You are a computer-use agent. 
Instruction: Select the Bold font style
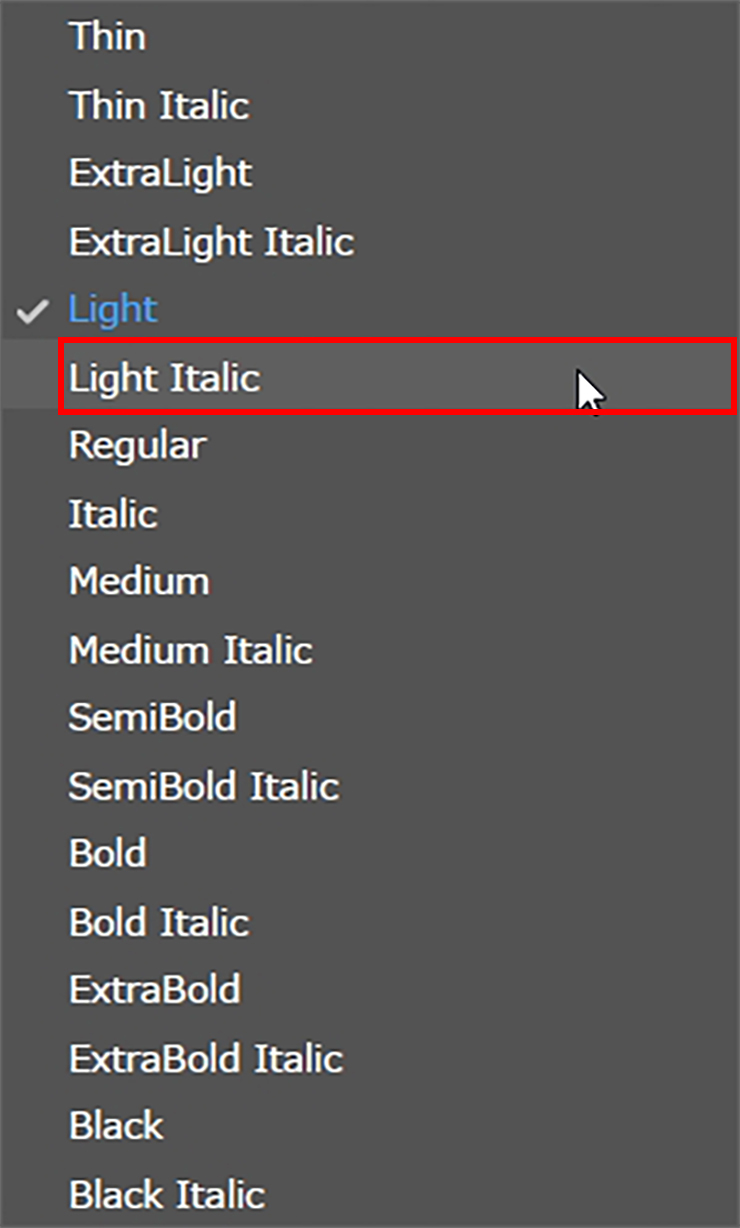point(108,854)
